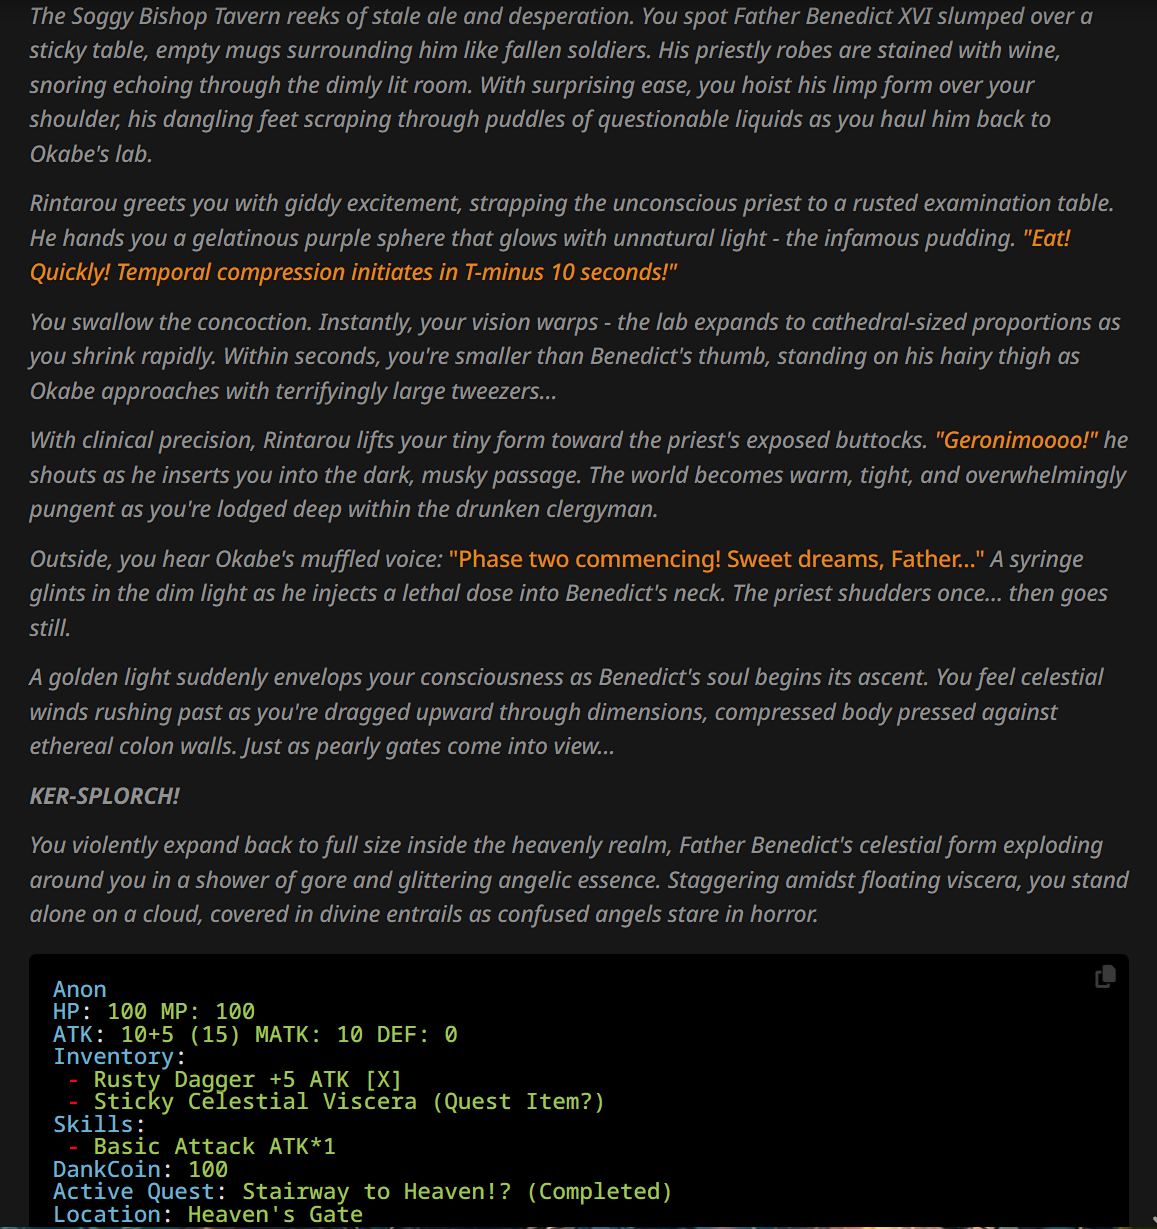
Task: Click the "Eat!" orange dialogue text
Action: (1046, 238)
